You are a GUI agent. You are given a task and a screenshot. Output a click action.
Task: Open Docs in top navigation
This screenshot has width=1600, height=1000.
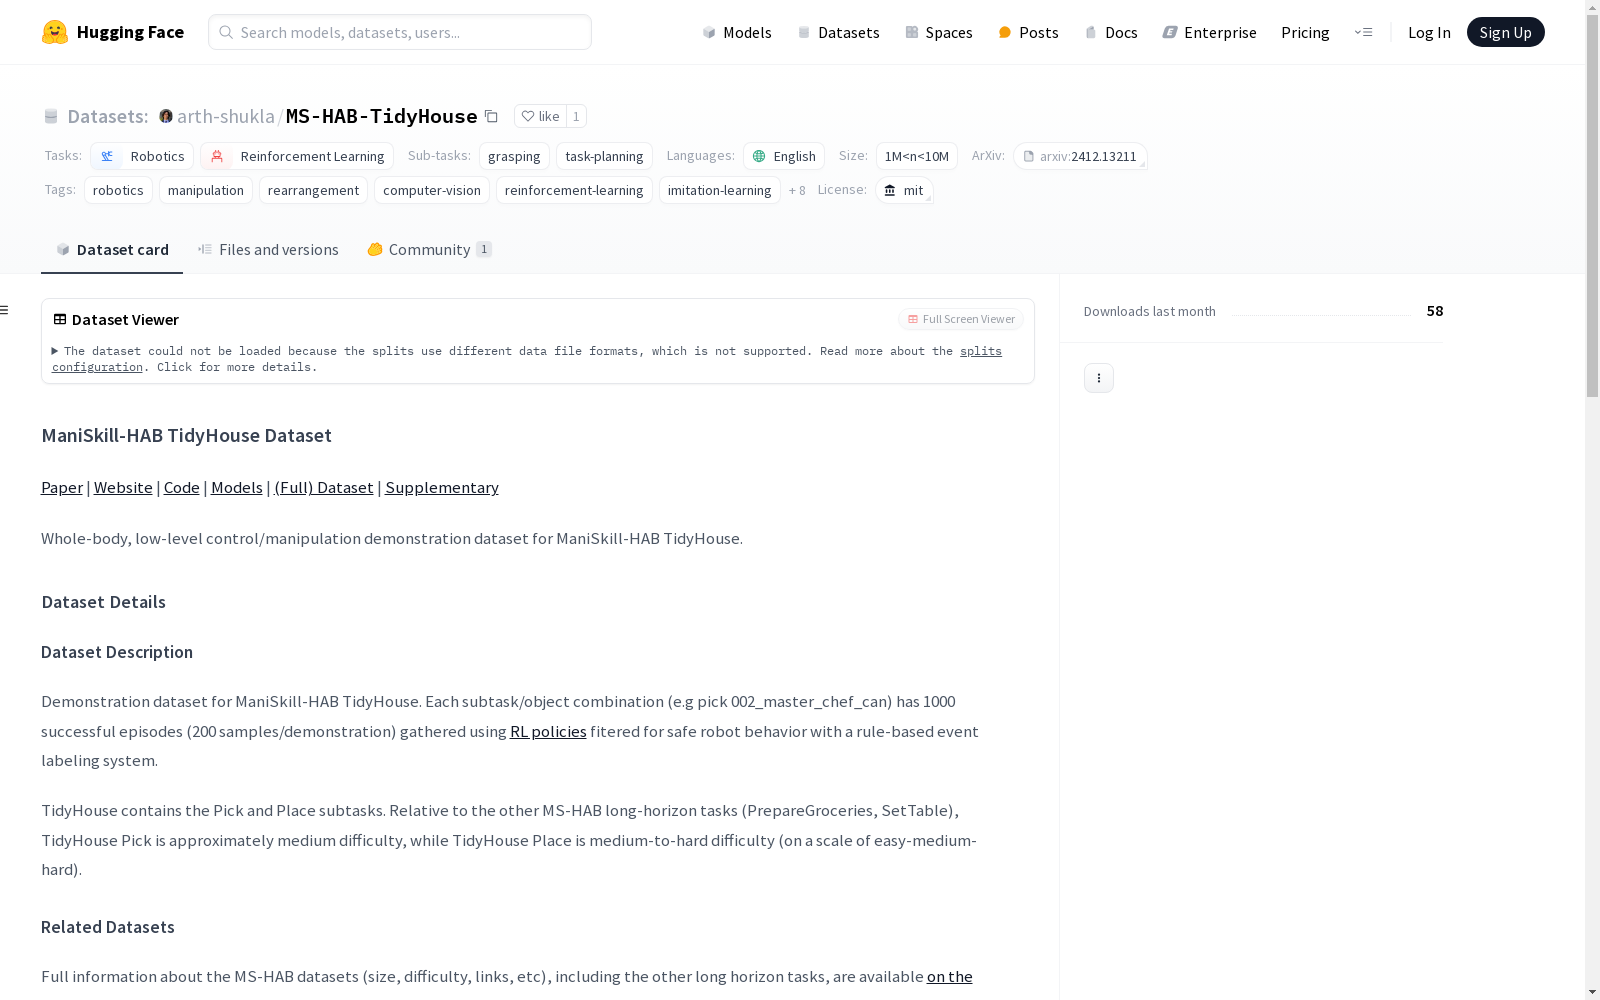pyautogui.click(x=1111, y=32)
